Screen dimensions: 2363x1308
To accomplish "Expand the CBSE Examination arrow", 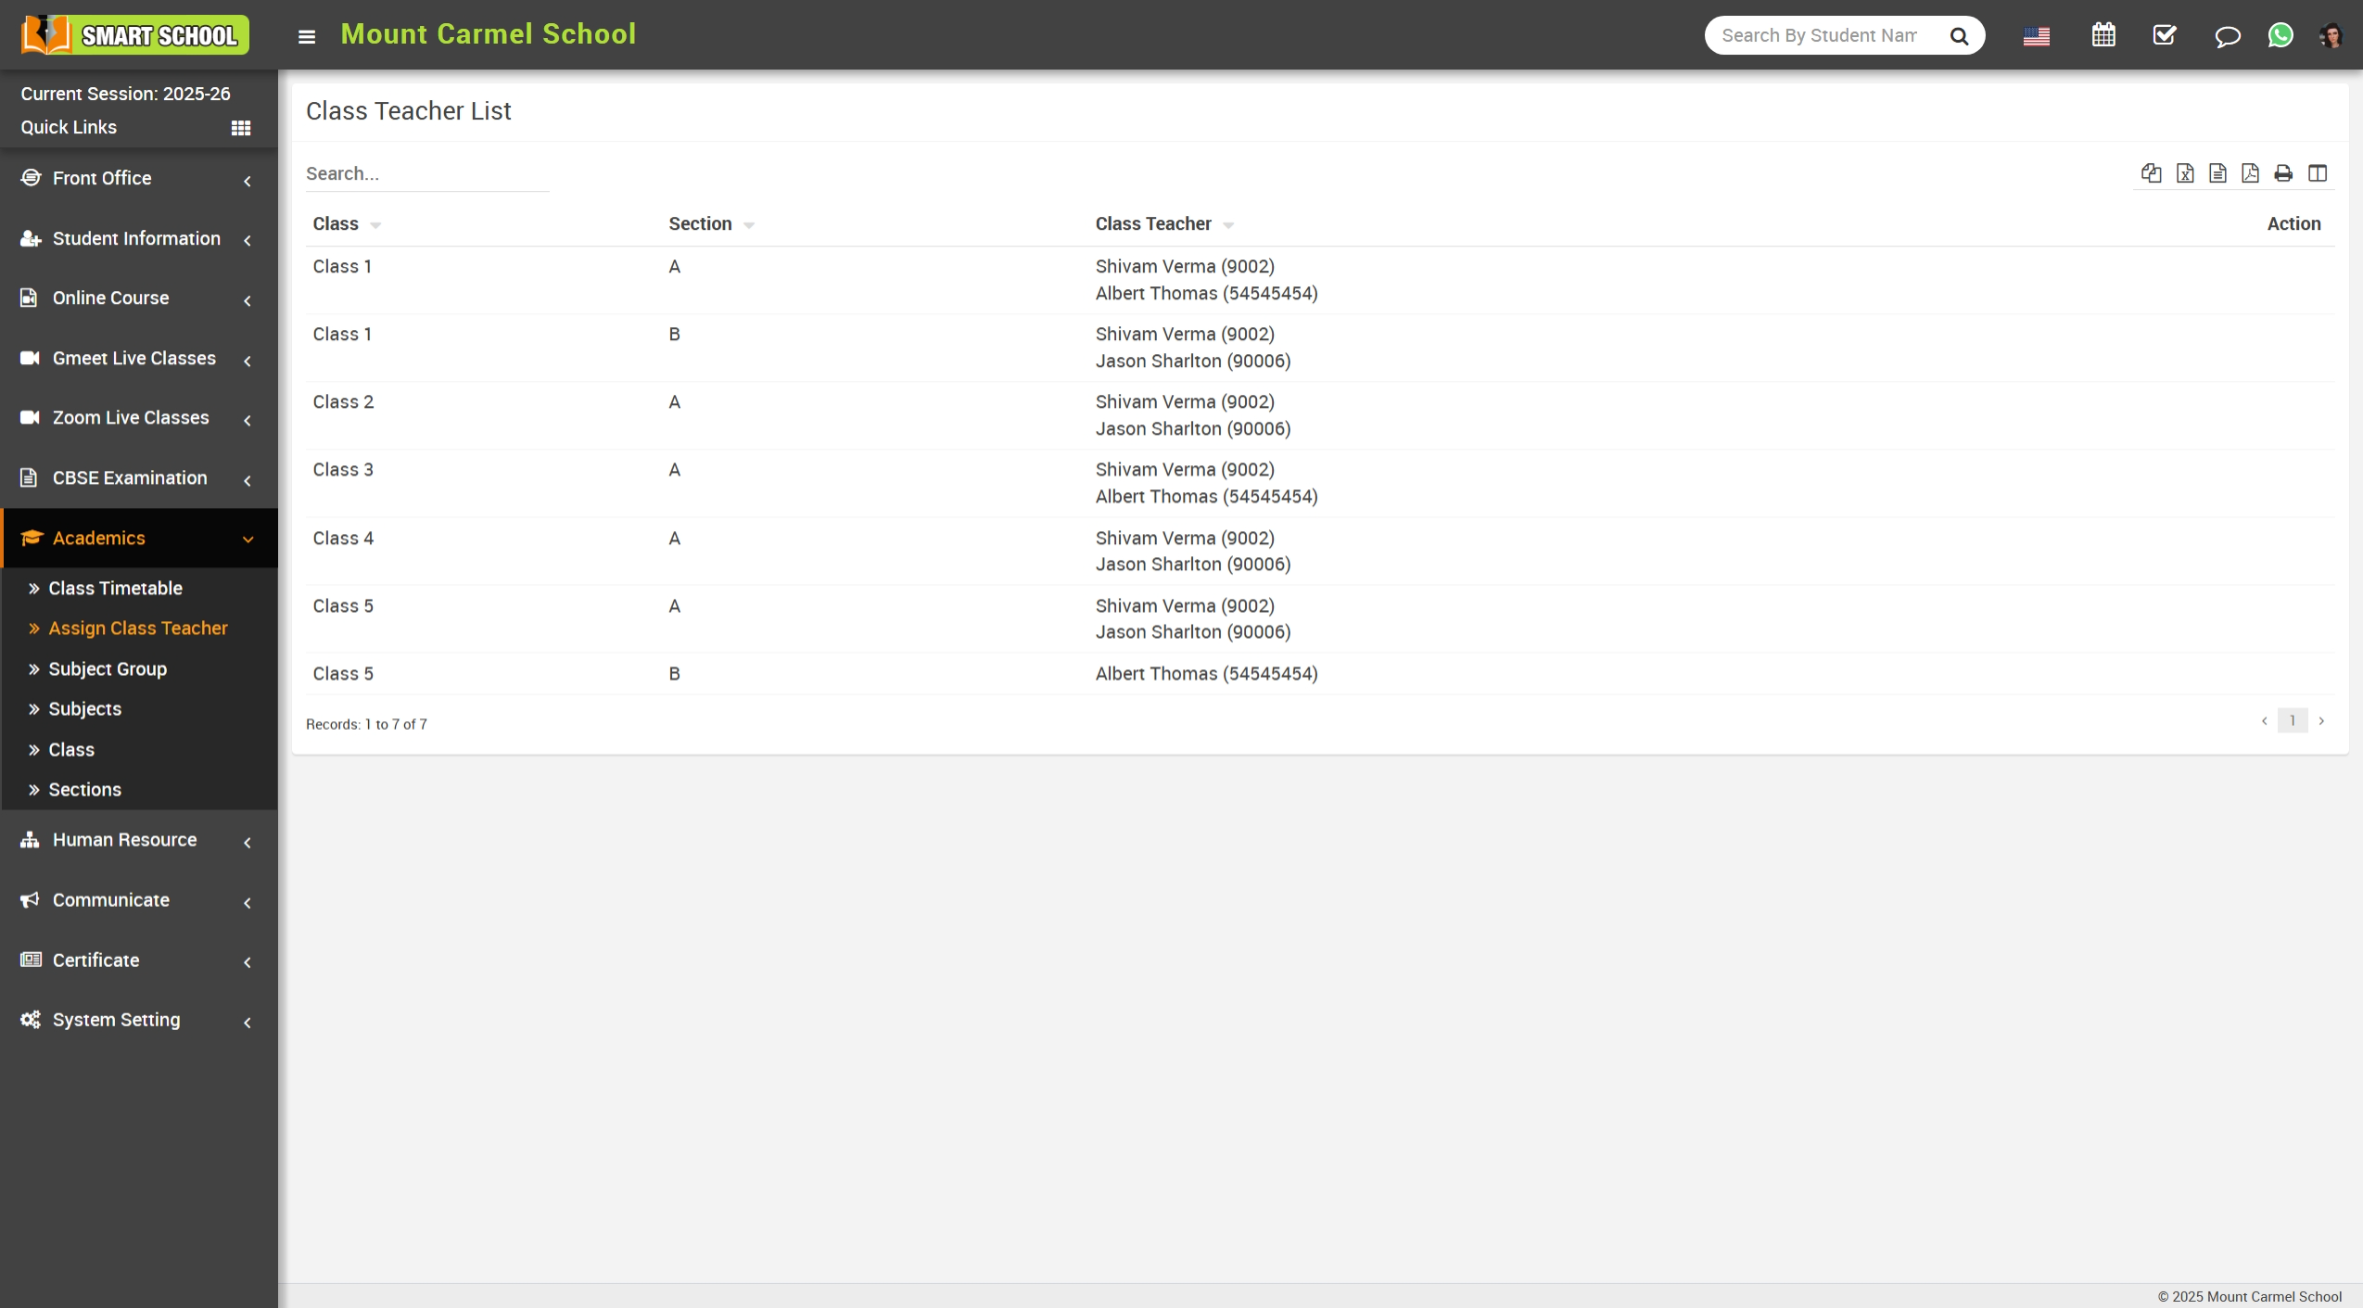I will (x=247, y=480).
